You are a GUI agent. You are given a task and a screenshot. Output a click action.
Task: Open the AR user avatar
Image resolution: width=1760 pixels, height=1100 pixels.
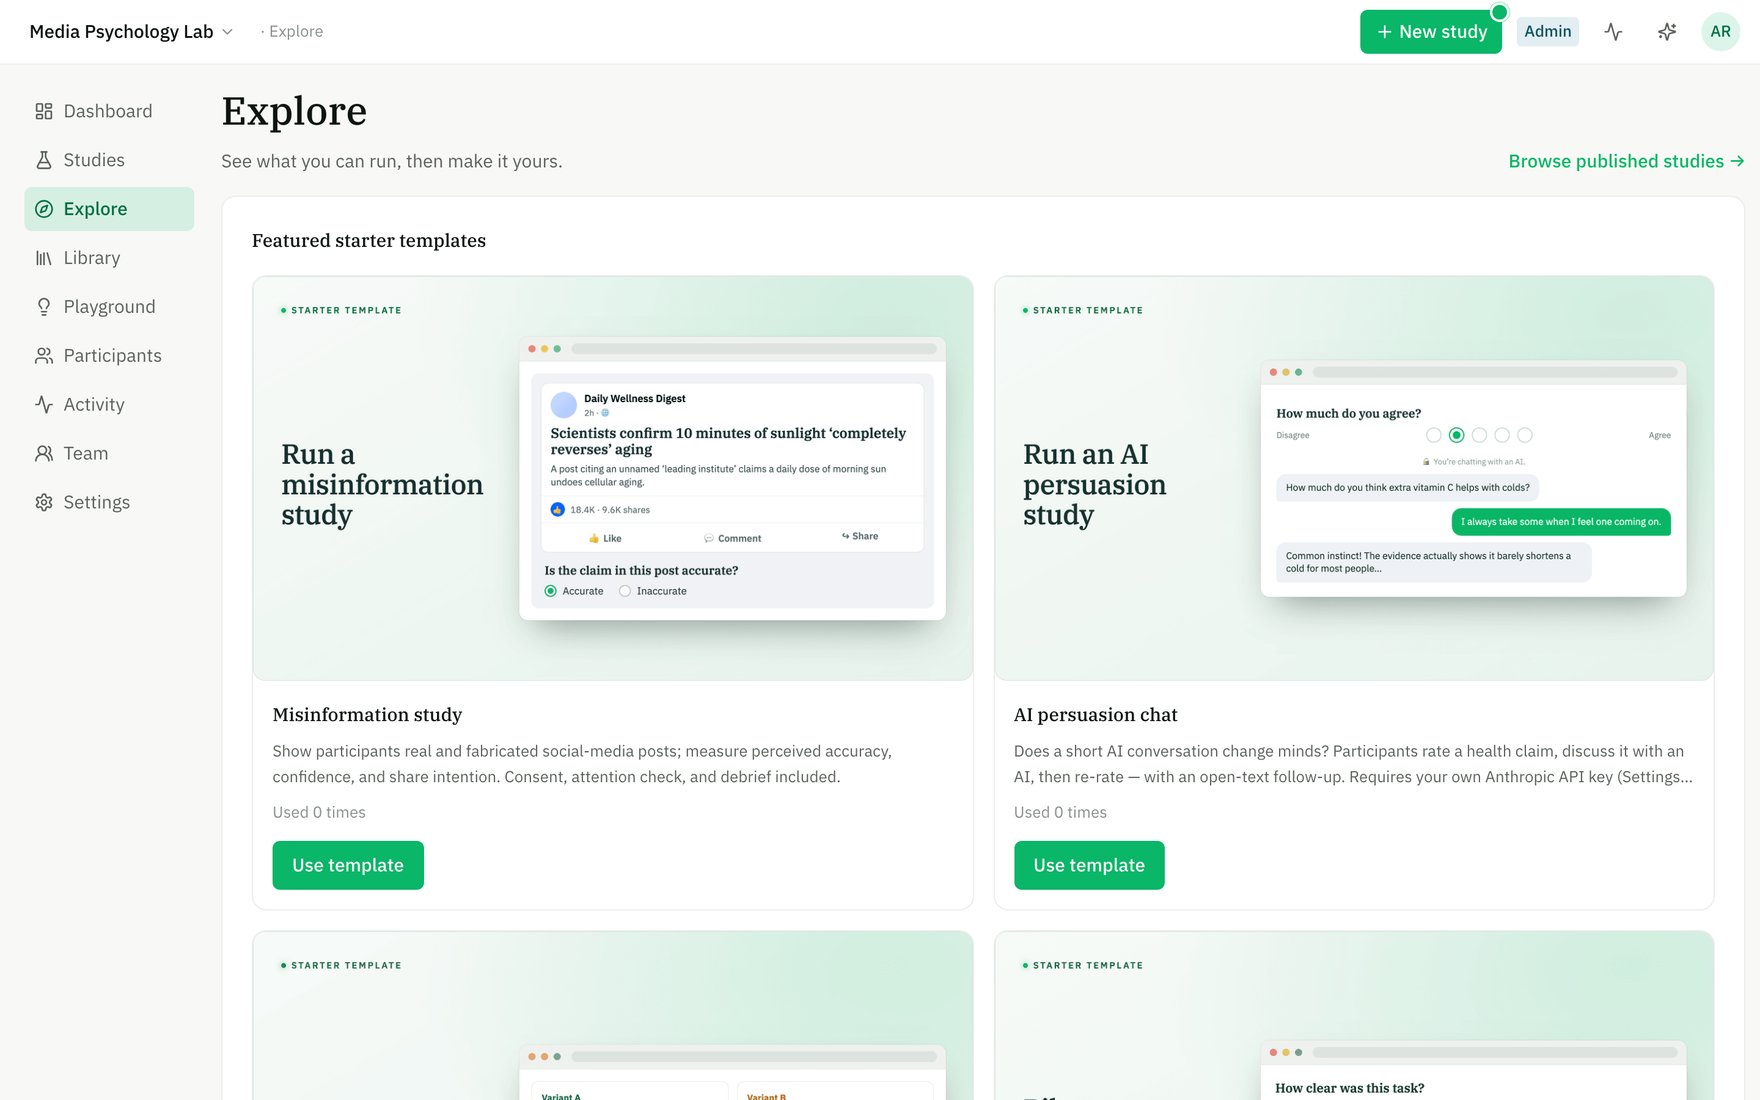(1720, 32)
